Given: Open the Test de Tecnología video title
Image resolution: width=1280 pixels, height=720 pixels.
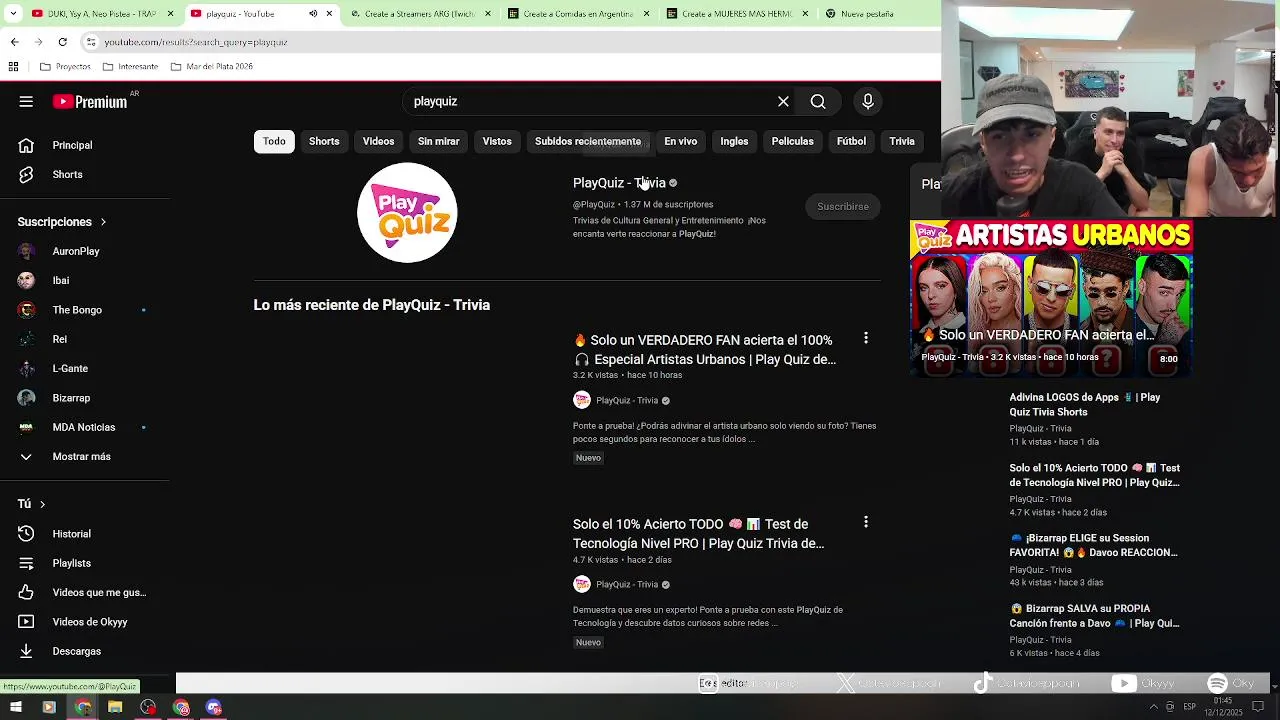Looking at the screenshot, I should [698, 533].
